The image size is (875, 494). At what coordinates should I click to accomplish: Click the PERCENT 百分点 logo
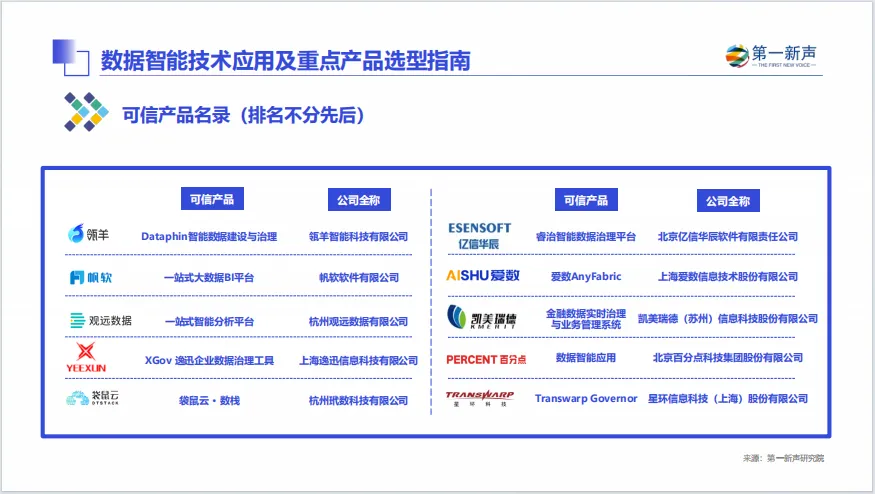tap(486, 359)
